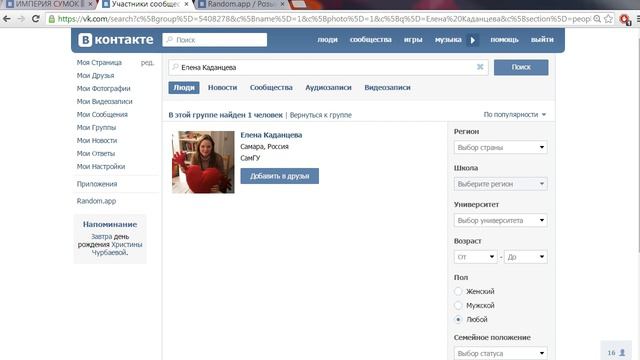Open Мои Сообщения in sidebar

click(102, 114)
